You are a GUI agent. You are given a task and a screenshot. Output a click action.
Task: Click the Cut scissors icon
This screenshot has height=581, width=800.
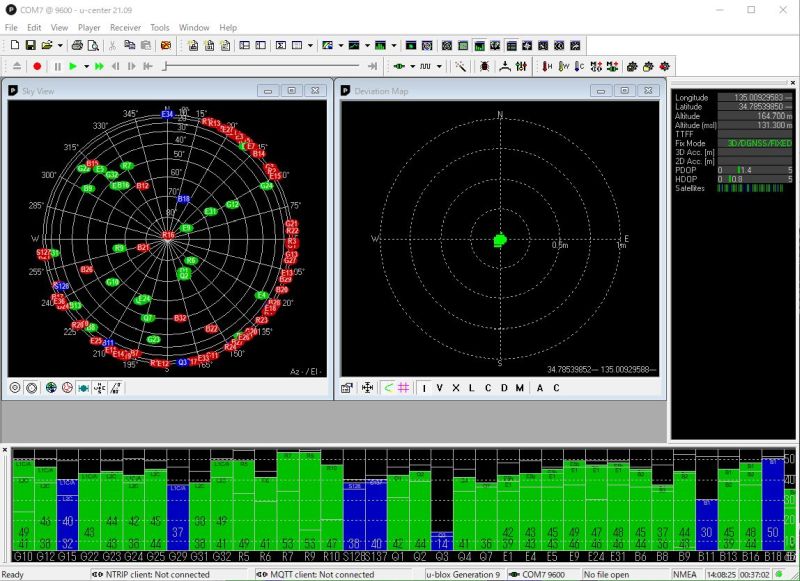pyautogui.click(x=113, y=45)
